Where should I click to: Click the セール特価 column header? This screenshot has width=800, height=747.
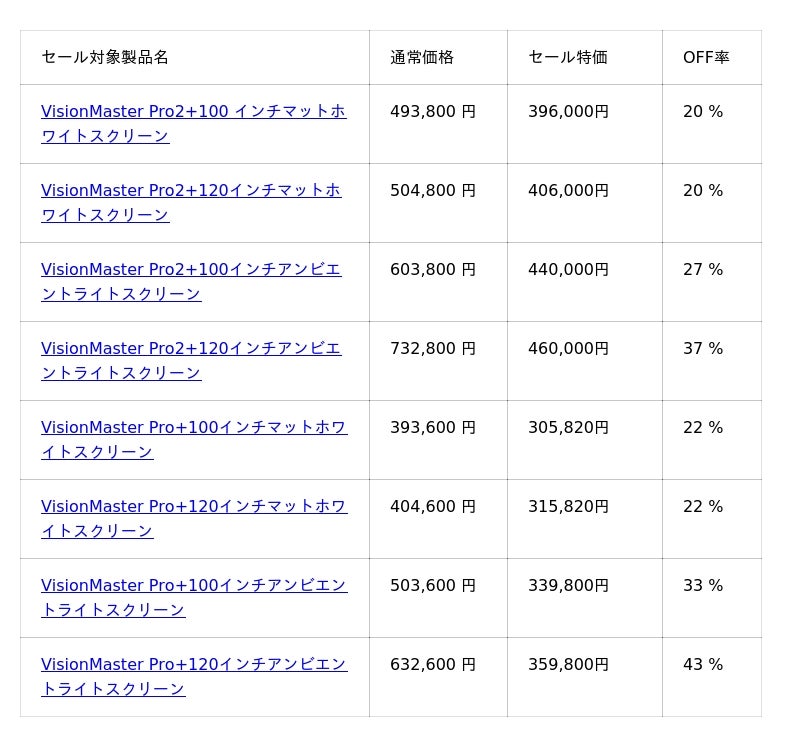(x=568, y=58)
